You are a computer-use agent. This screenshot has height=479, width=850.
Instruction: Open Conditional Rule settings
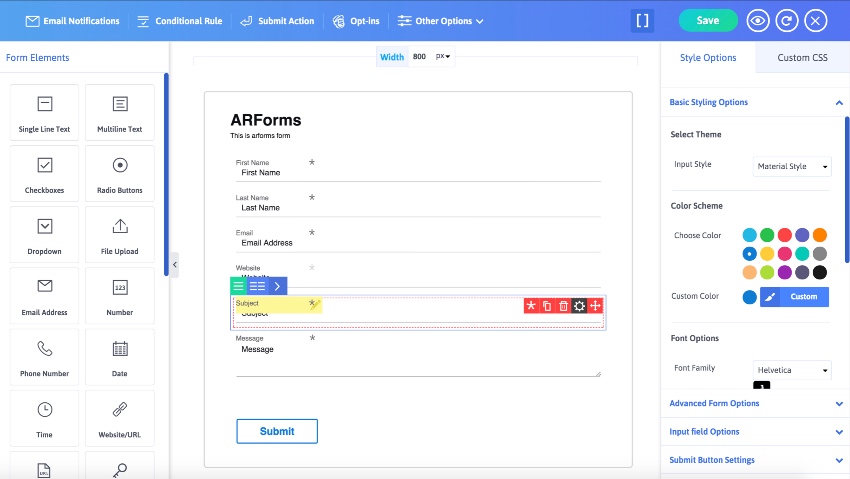pyautogui.click(x=179, y=21)
